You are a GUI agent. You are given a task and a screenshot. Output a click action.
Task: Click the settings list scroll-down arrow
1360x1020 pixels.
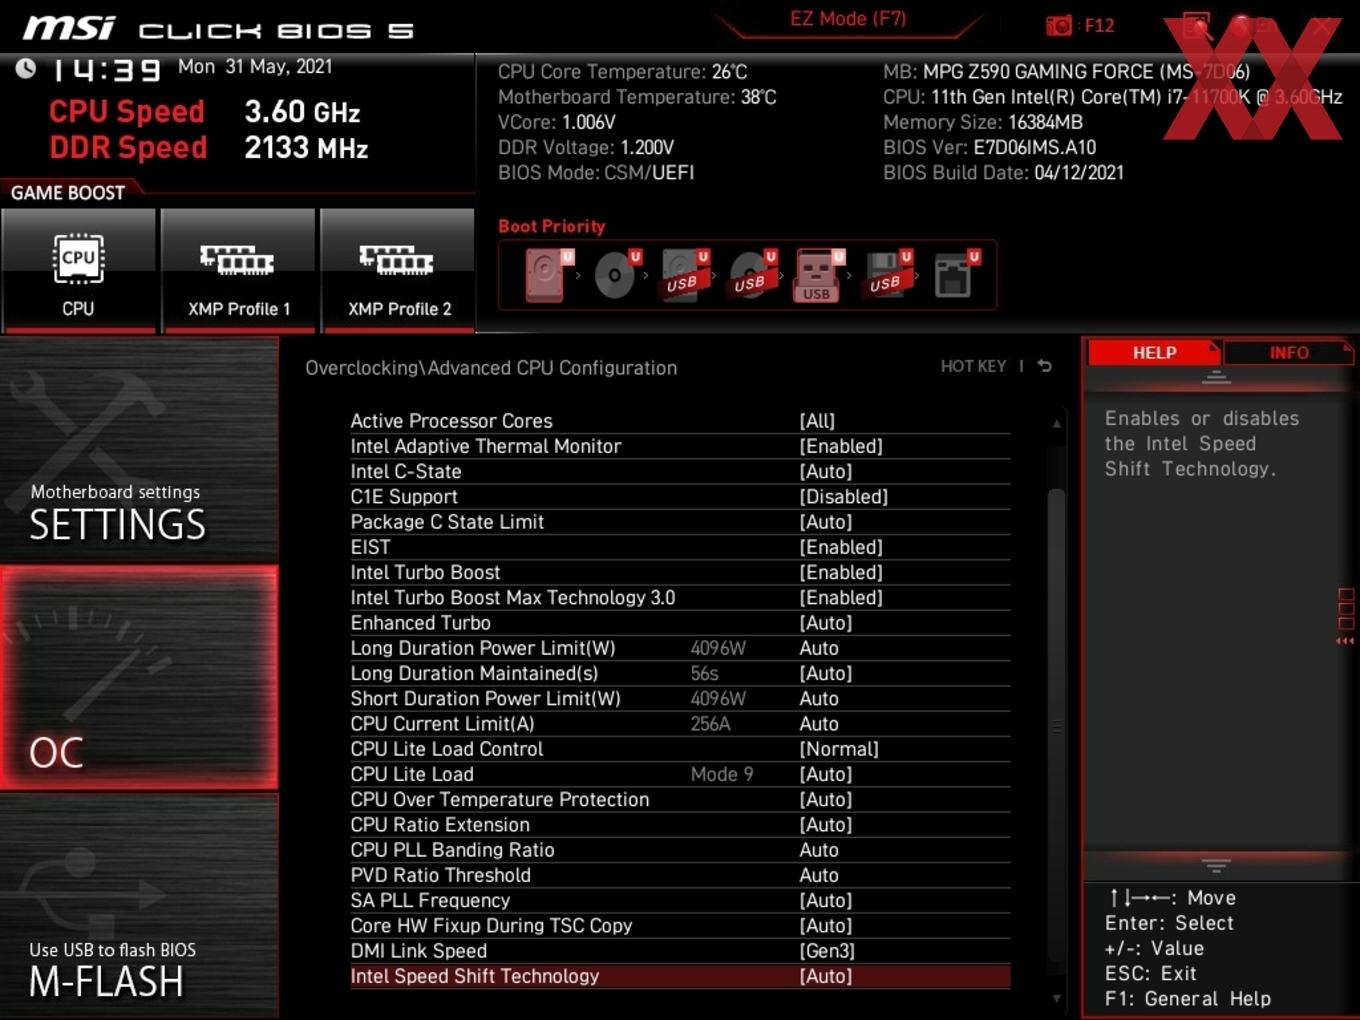[1056, 998]
